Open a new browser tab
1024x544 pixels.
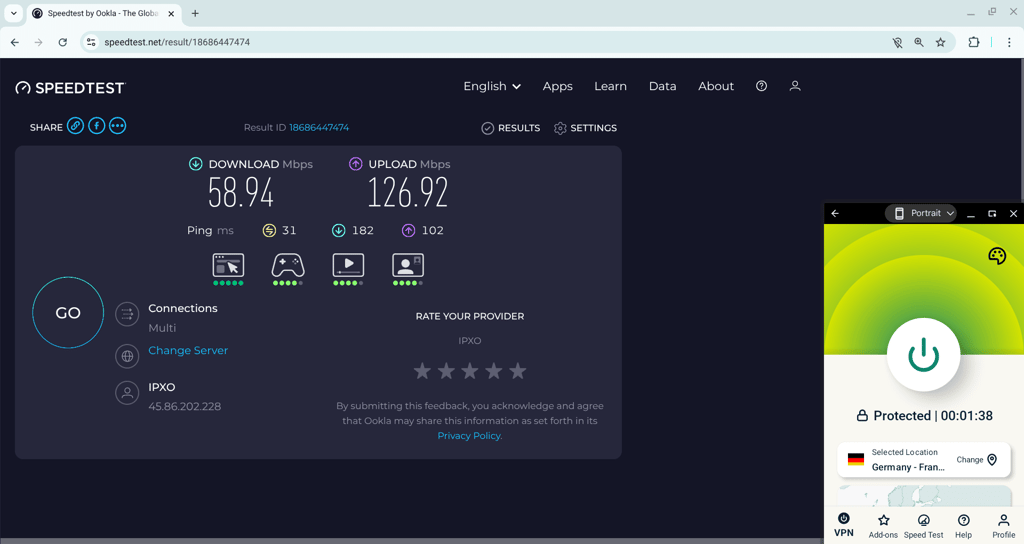pyautogui.click(x=195, y=13)
